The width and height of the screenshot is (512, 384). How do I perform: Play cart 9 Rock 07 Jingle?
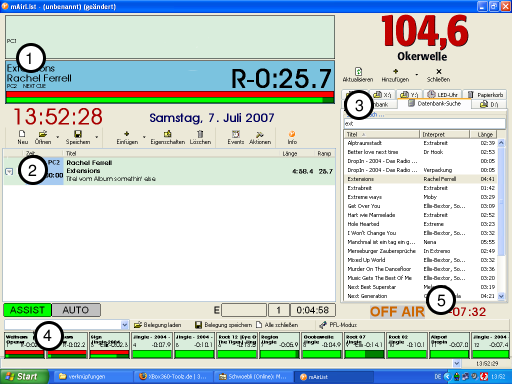[x=364, y=345]
